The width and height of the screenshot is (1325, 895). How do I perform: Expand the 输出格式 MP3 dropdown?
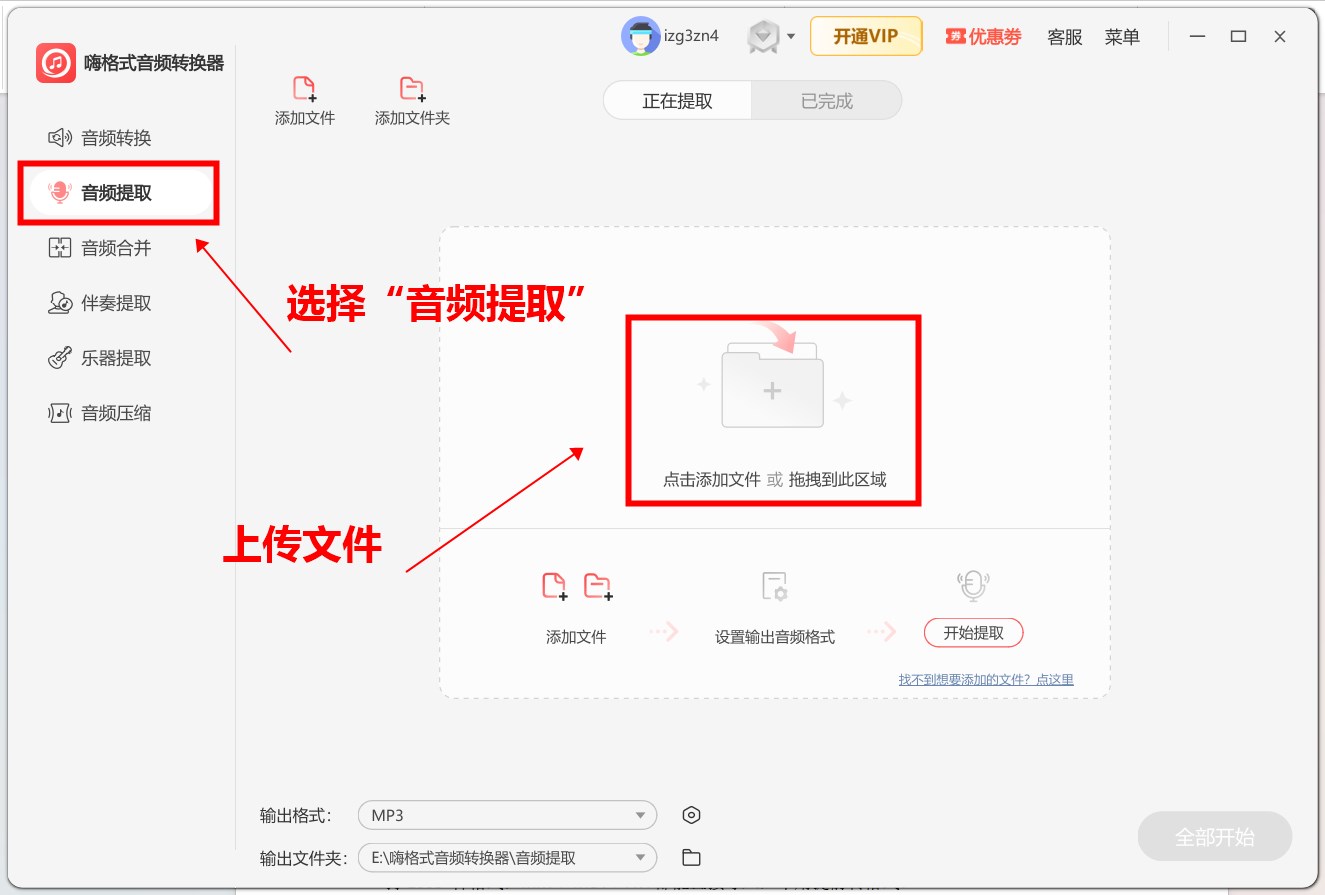tap(507, 815)
